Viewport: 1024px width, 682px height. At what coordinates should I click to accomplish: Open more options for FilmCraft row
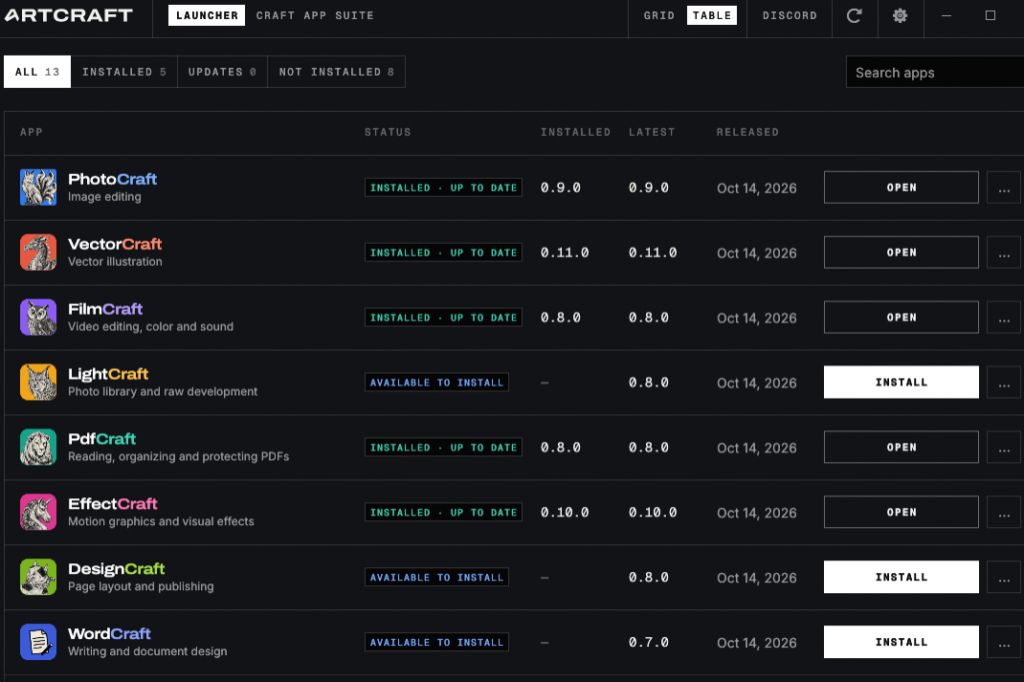(x=1004, y=317)
